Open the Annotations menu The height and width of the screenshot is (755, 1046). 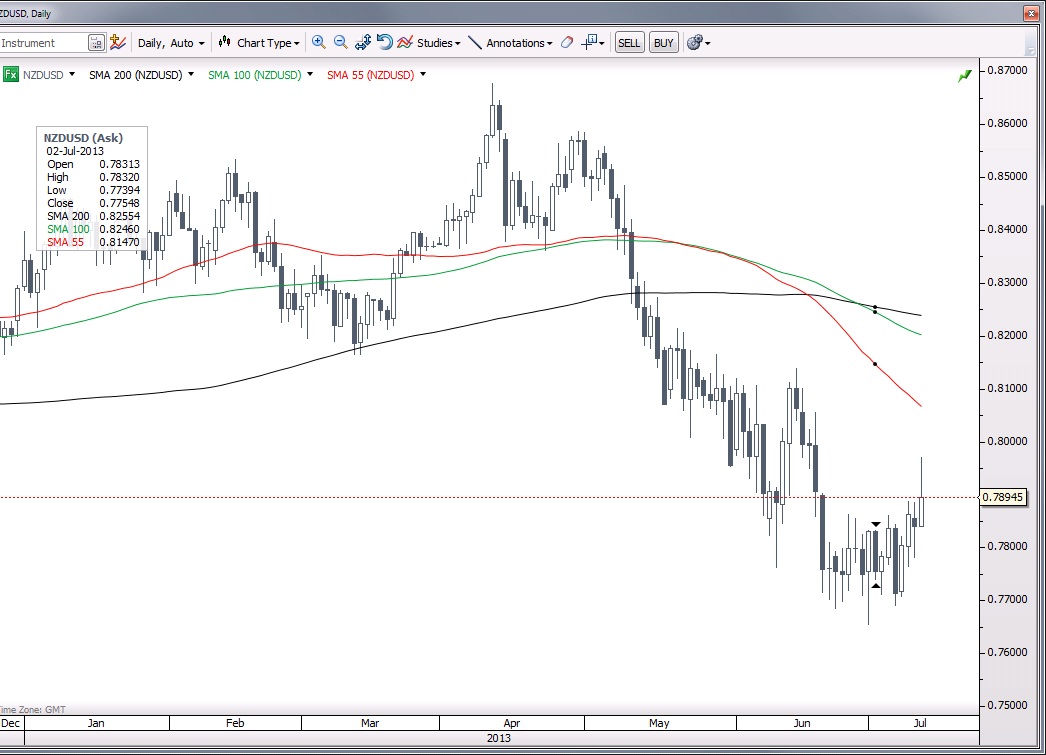[x=510, y=43]
